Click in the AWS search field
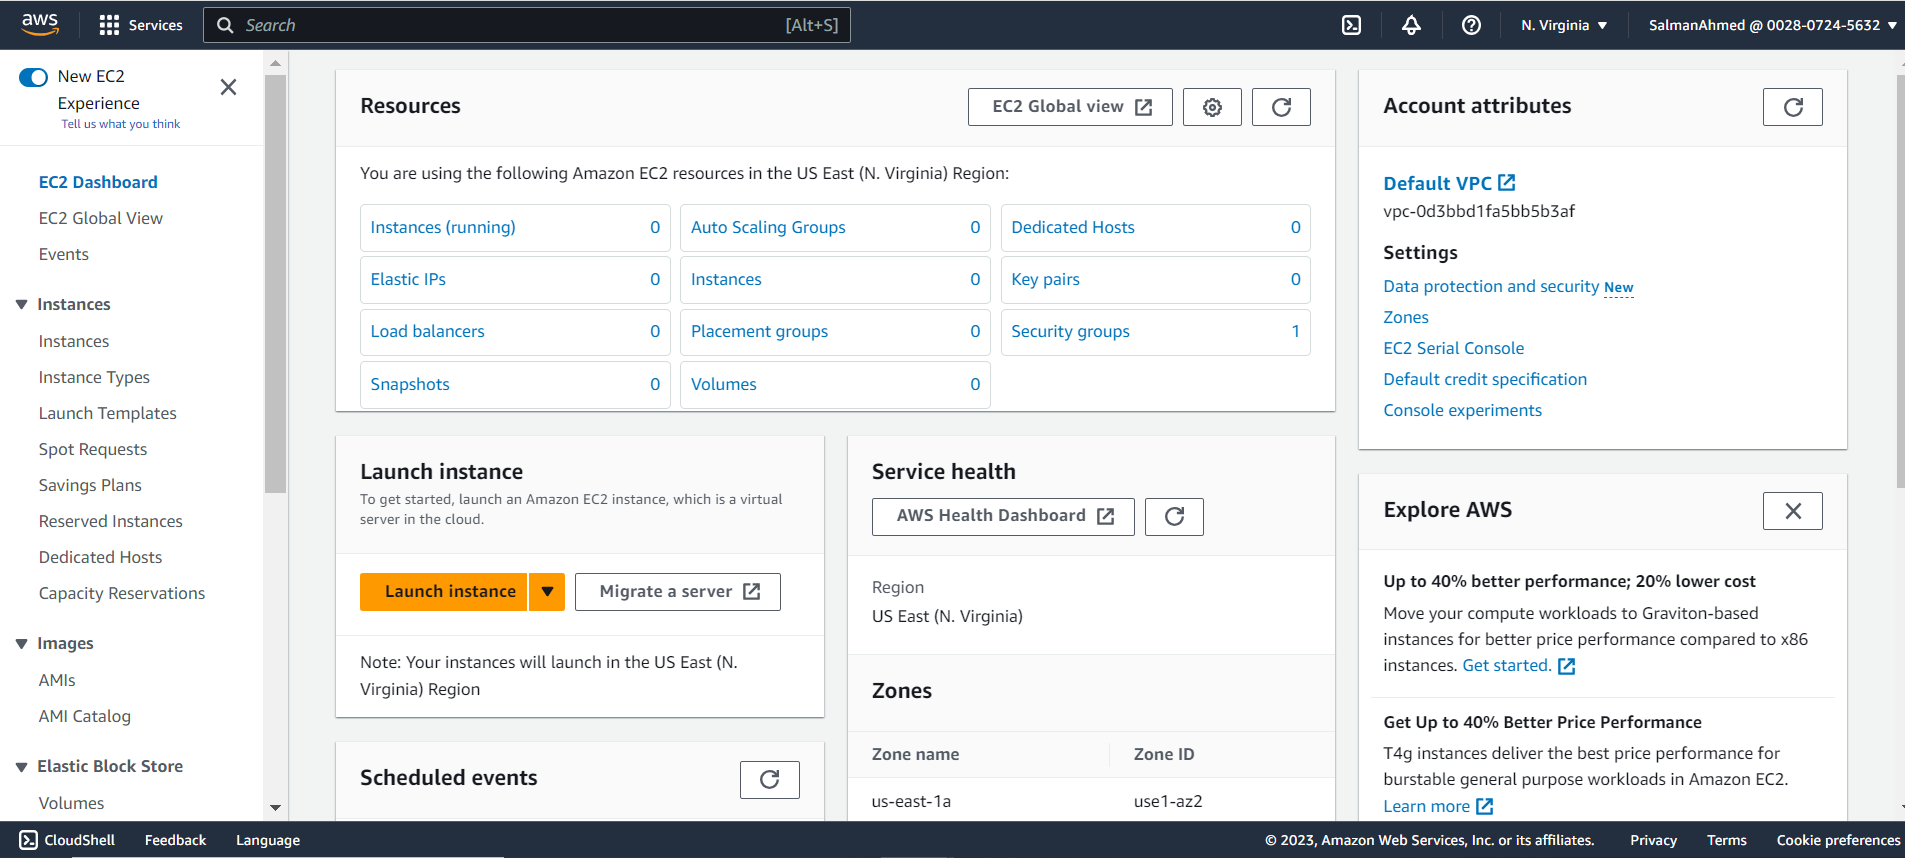The height and width of the screenshot is (858, 1905). point(527,25)
